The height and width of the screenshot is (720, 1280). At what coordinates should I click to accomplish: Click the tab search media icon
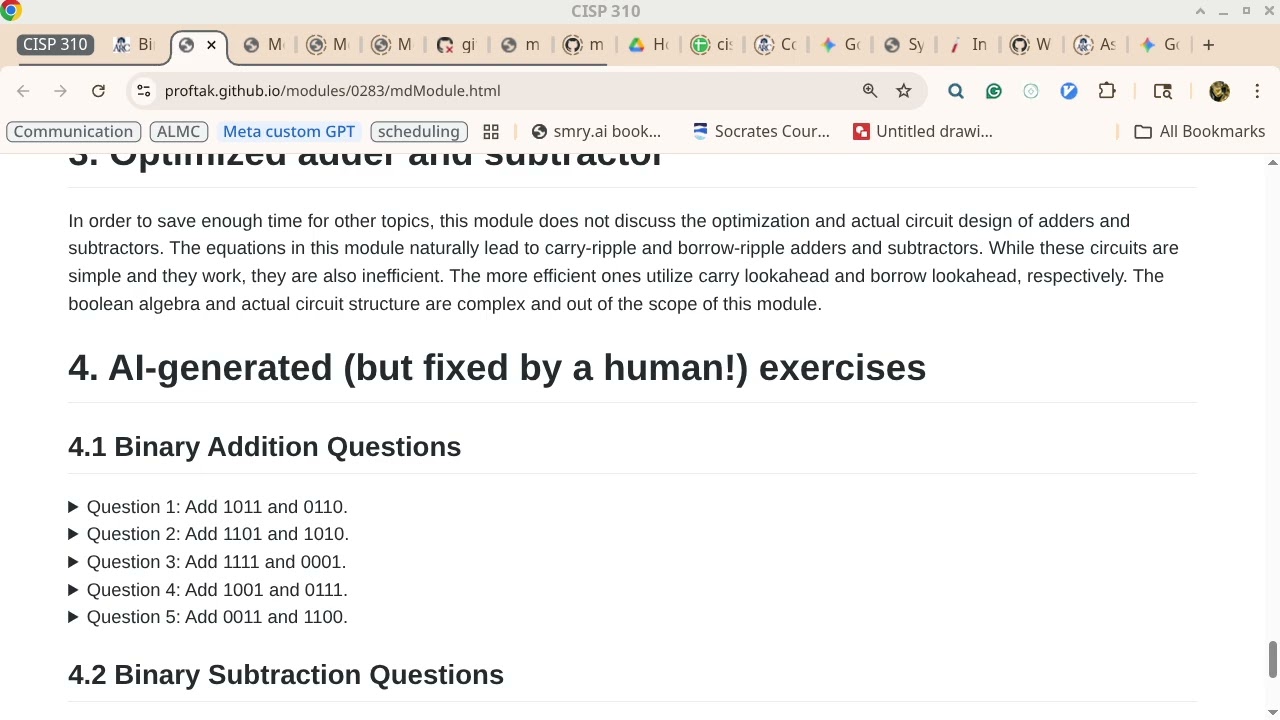1162,91
